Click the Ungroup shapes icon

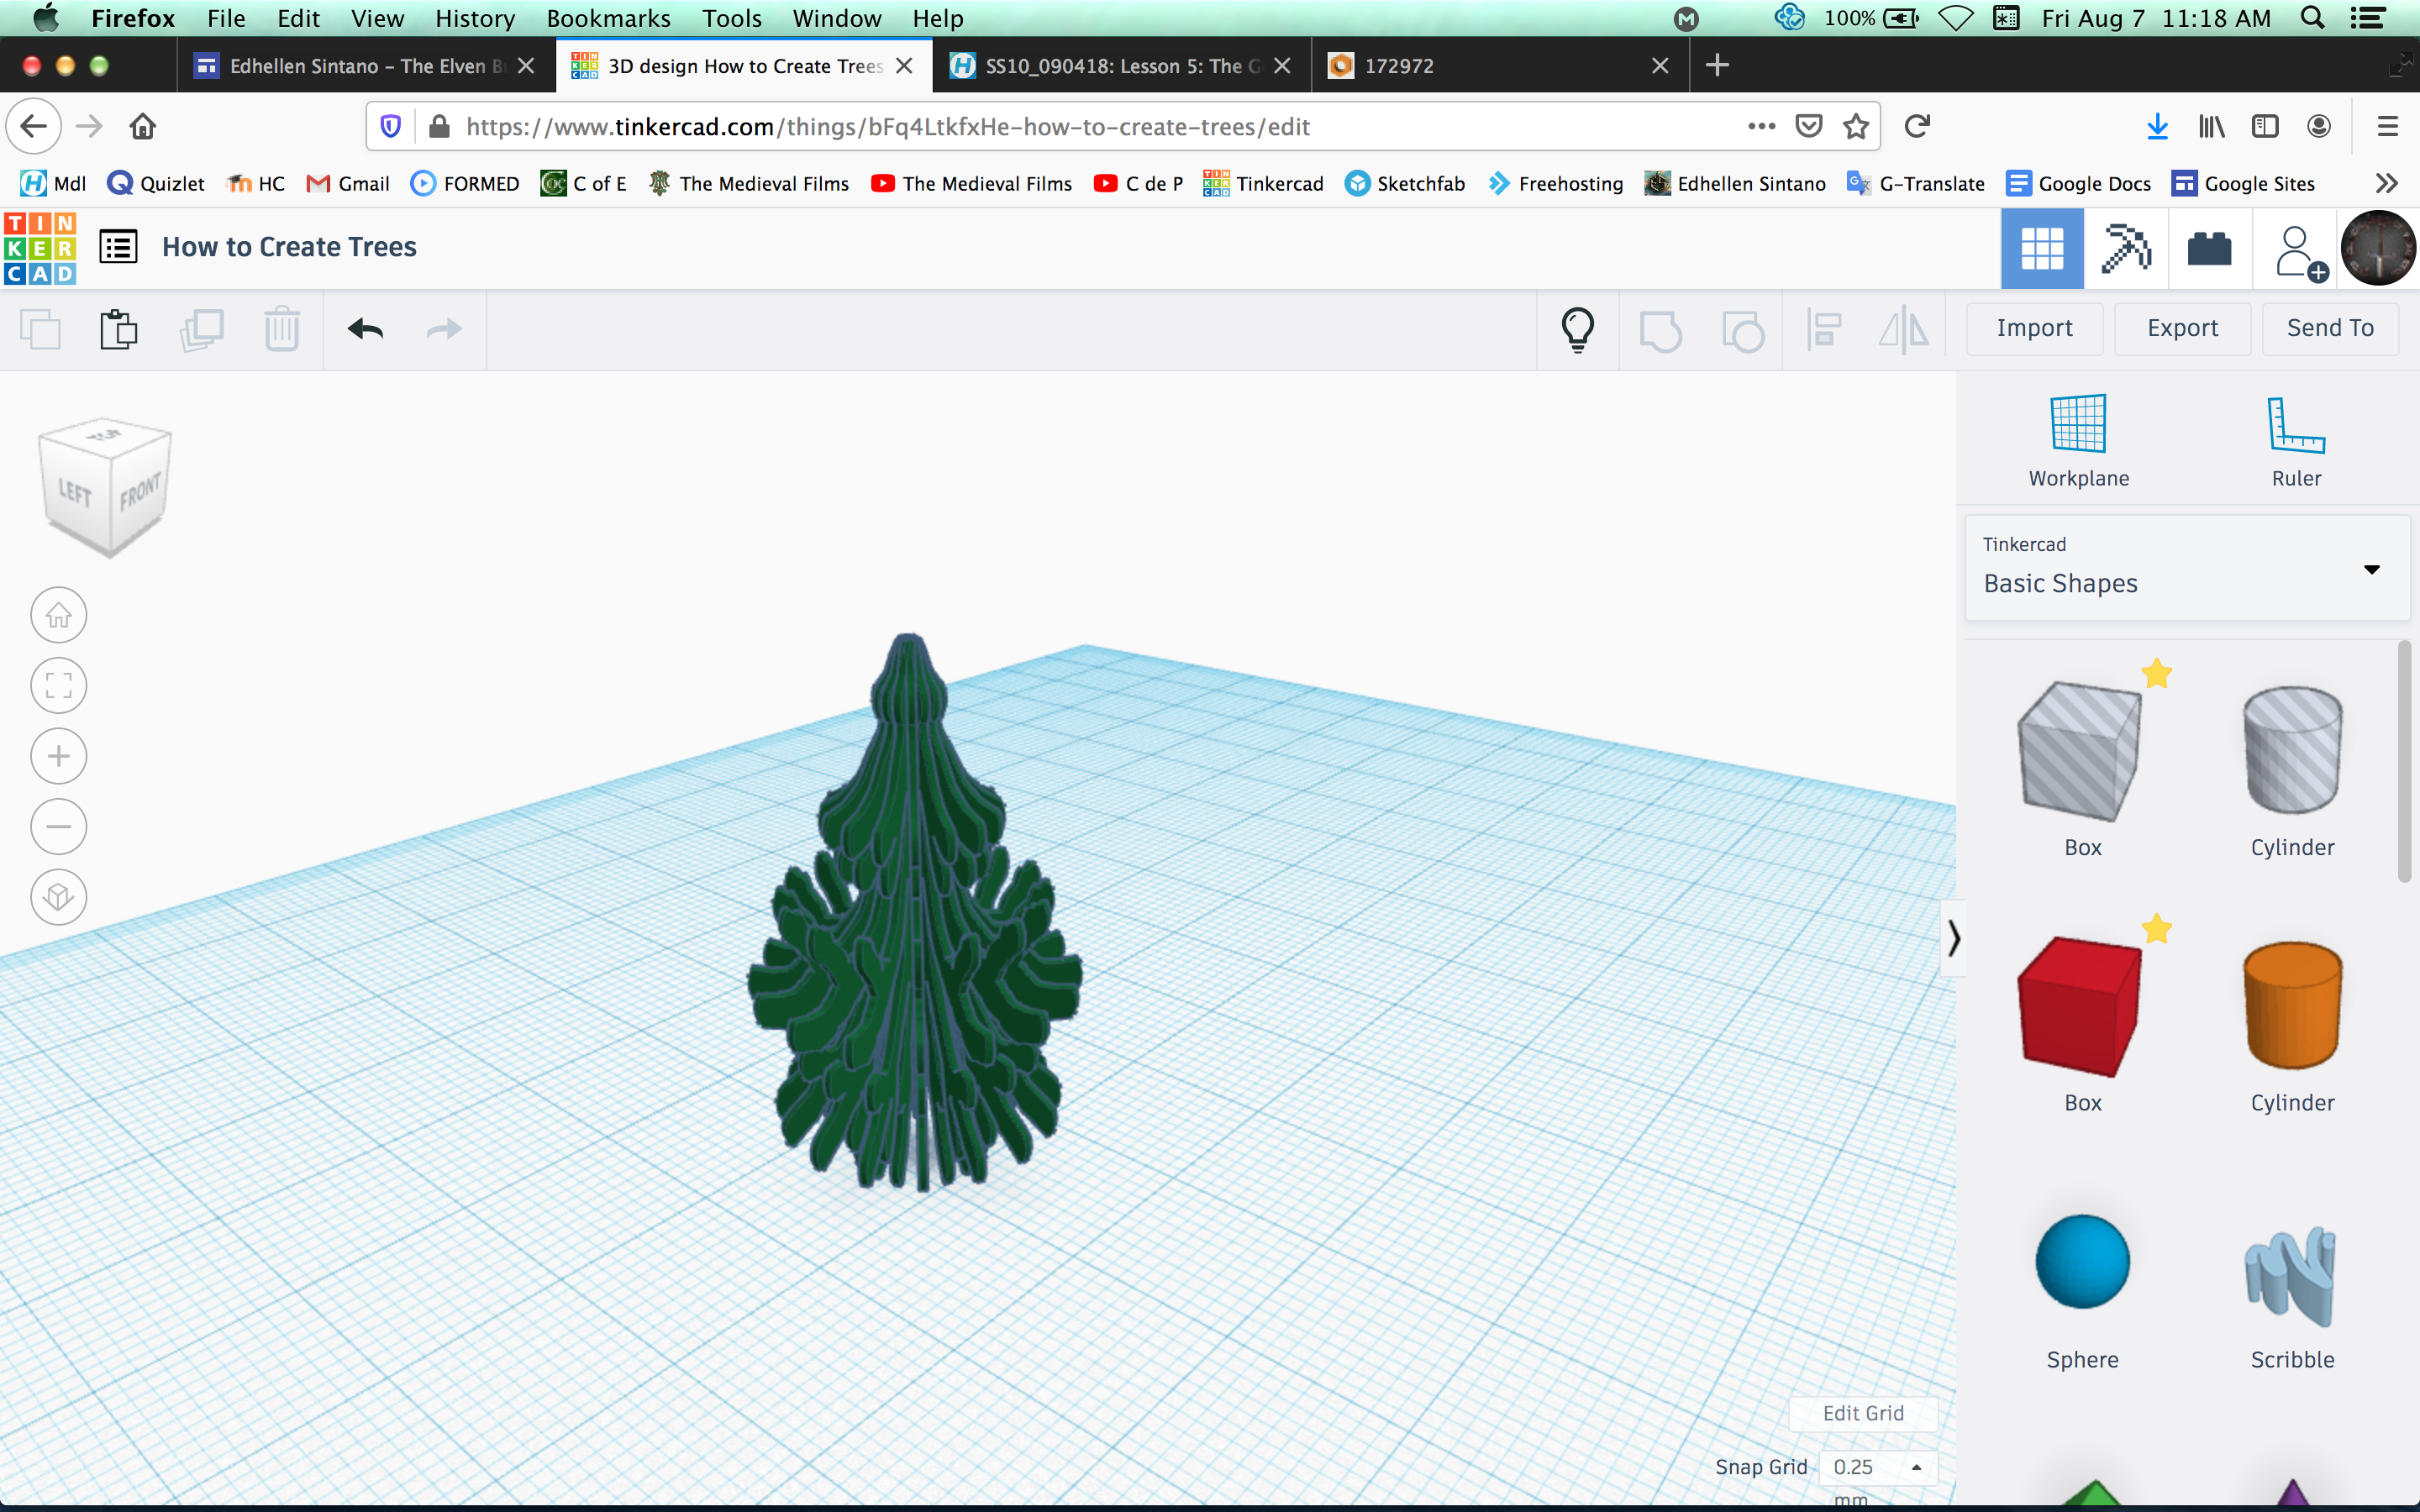[1743, 330]
